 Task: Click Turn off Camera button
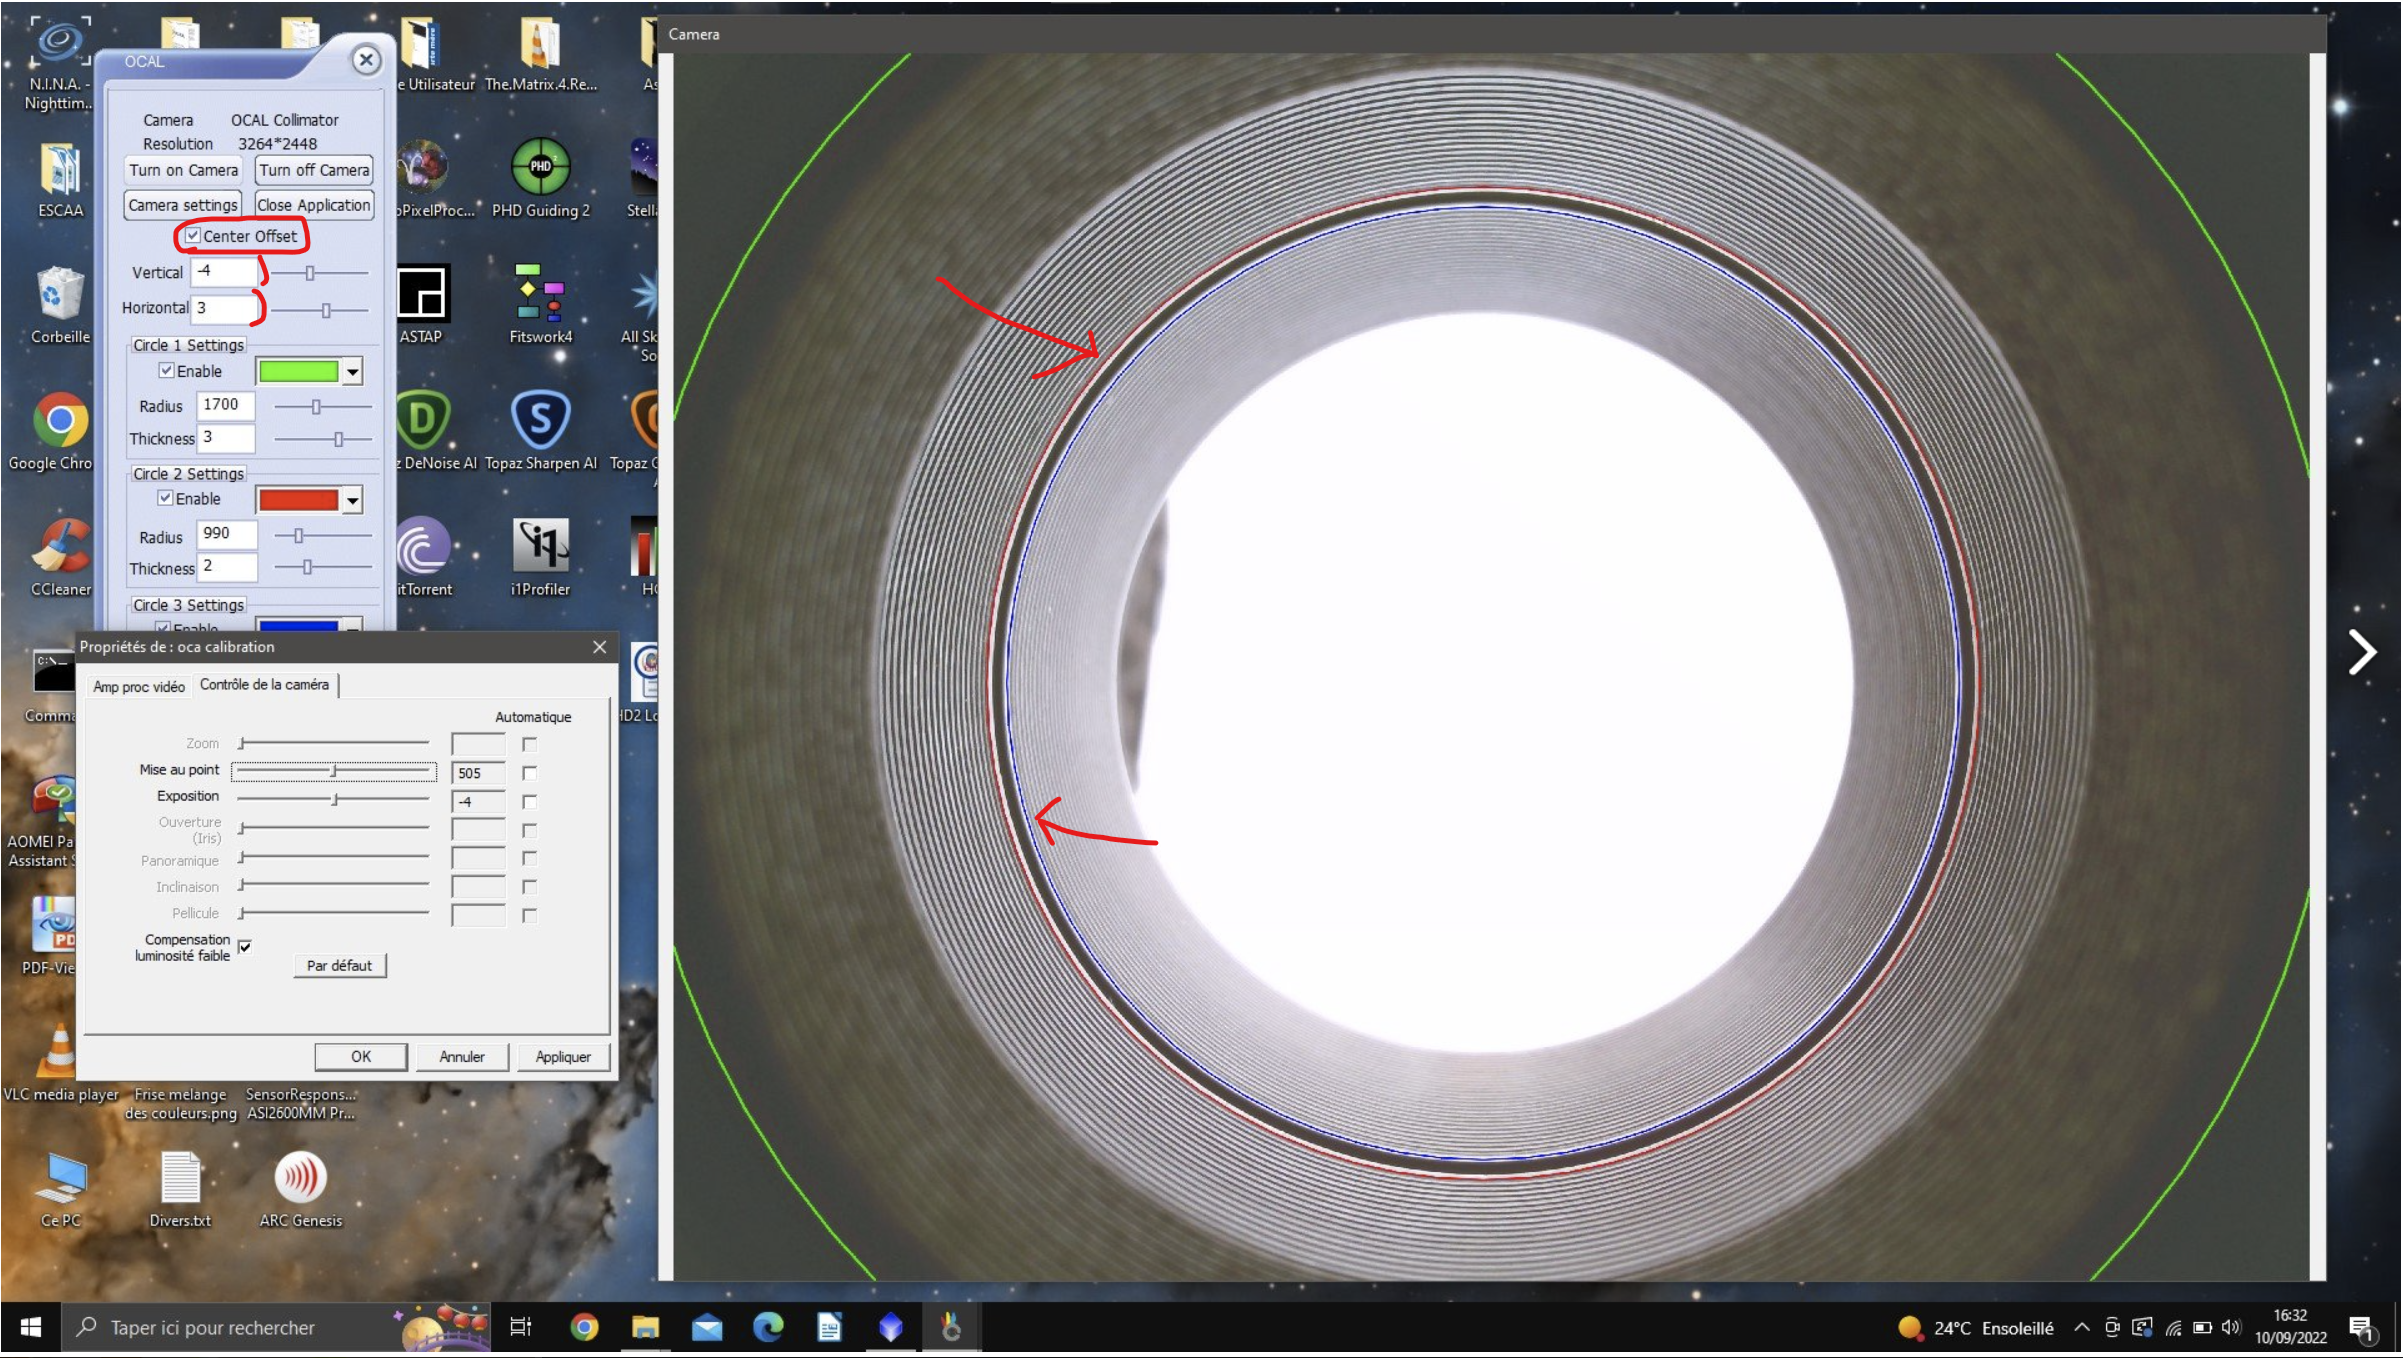click(314, 170)
